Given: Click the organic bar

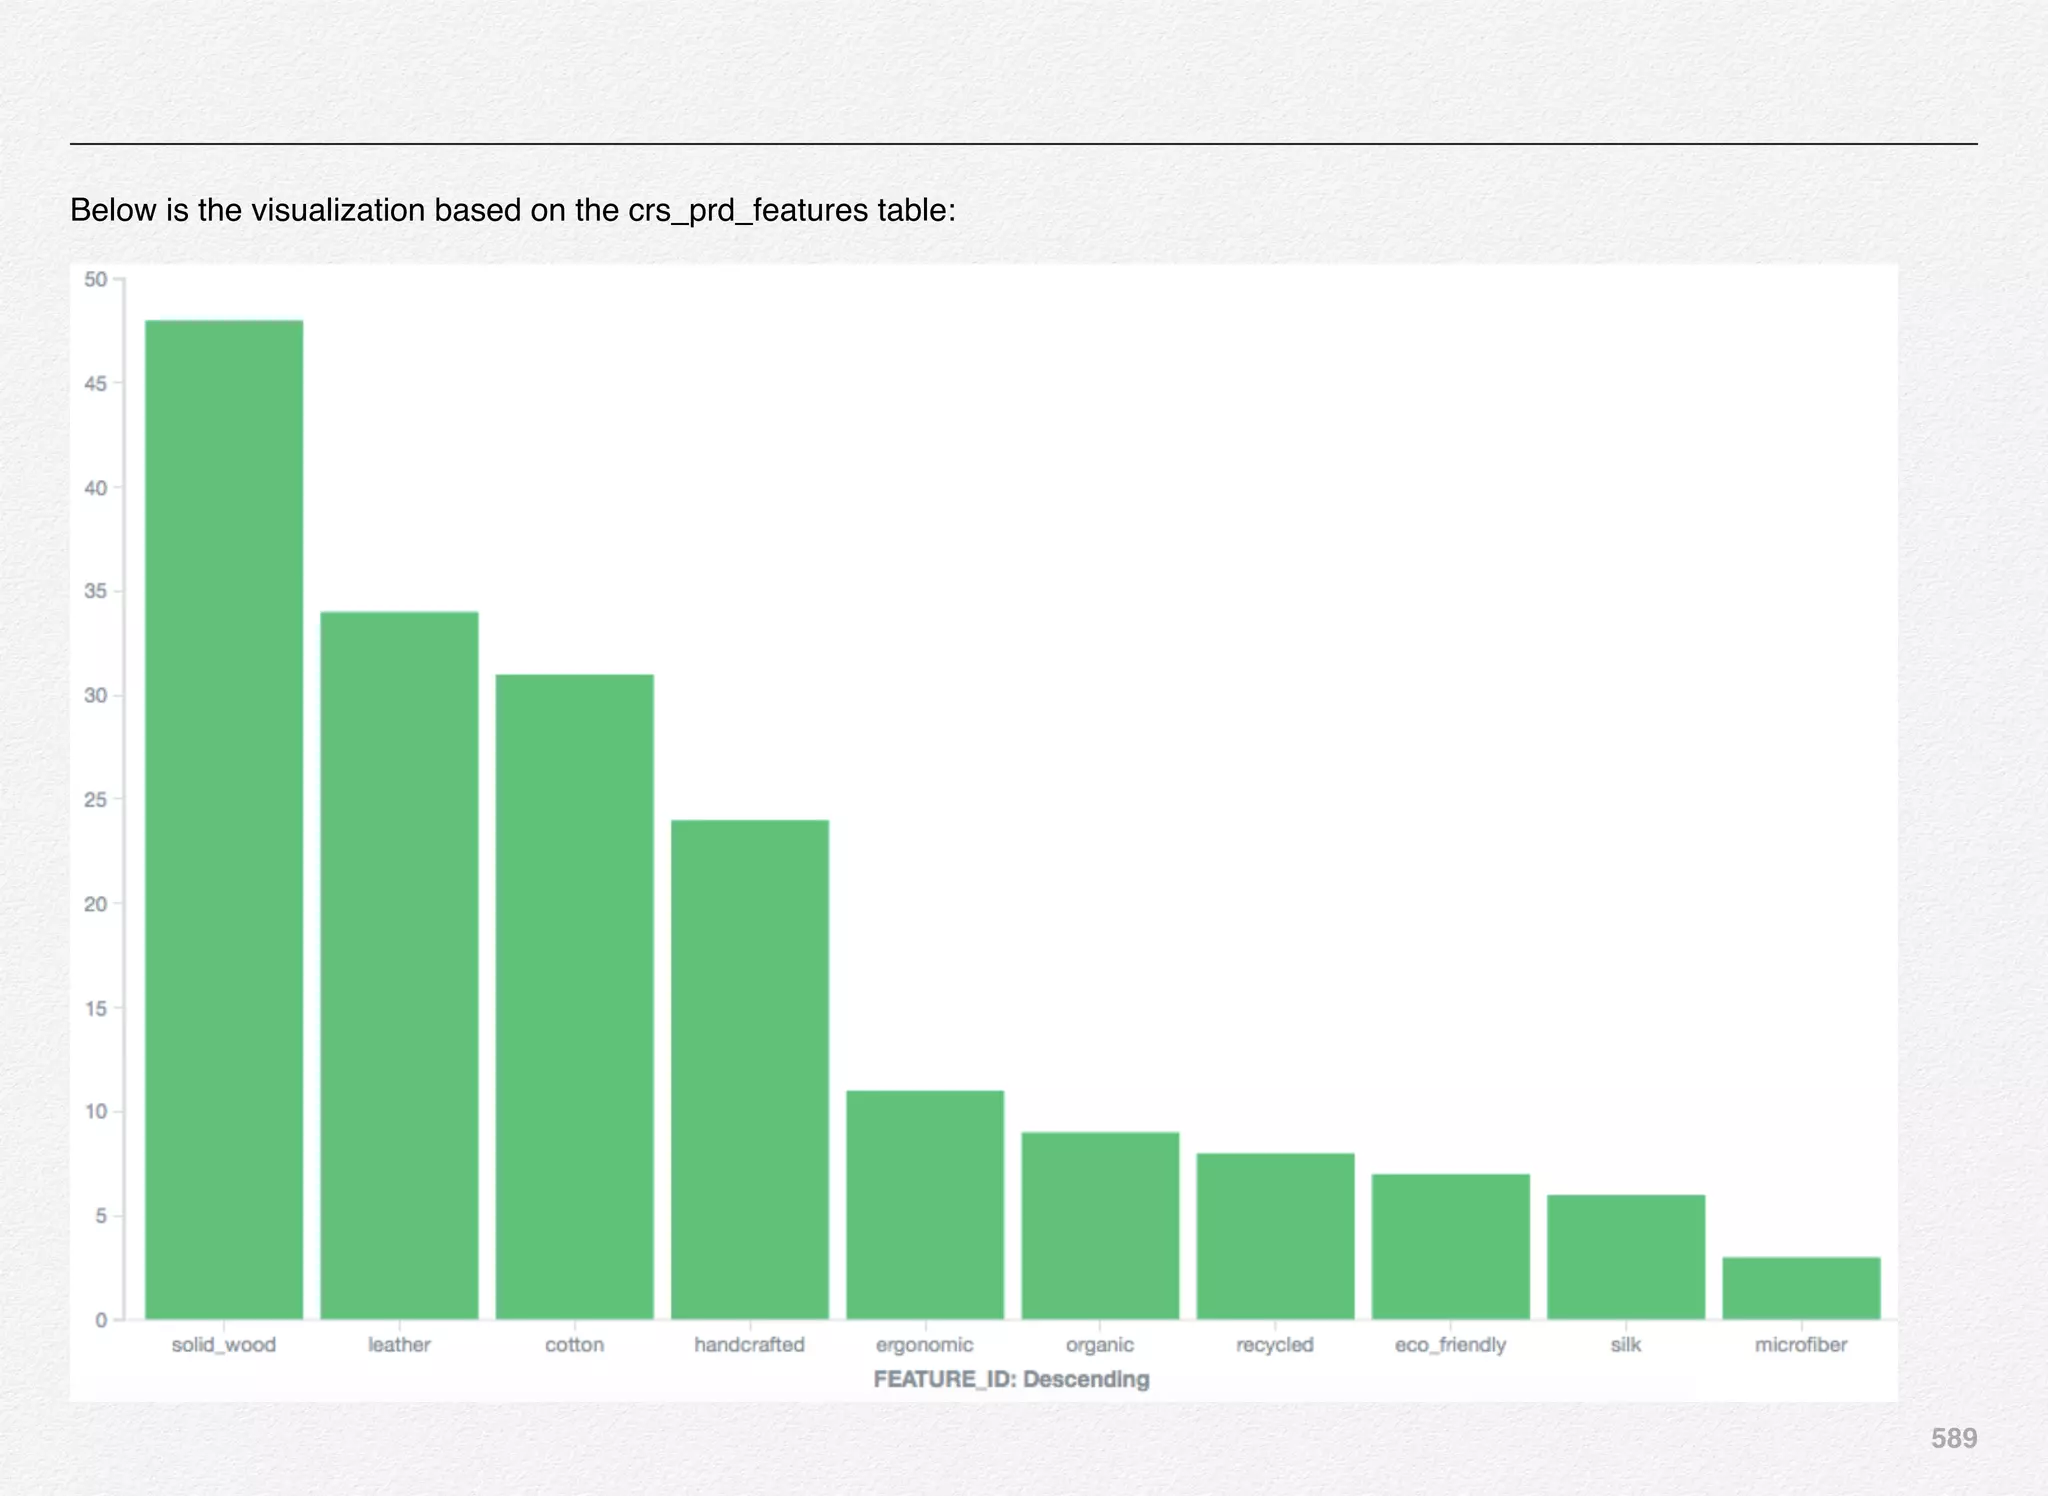Looking at the screenshot, I should click(x=1100, y=1226).
